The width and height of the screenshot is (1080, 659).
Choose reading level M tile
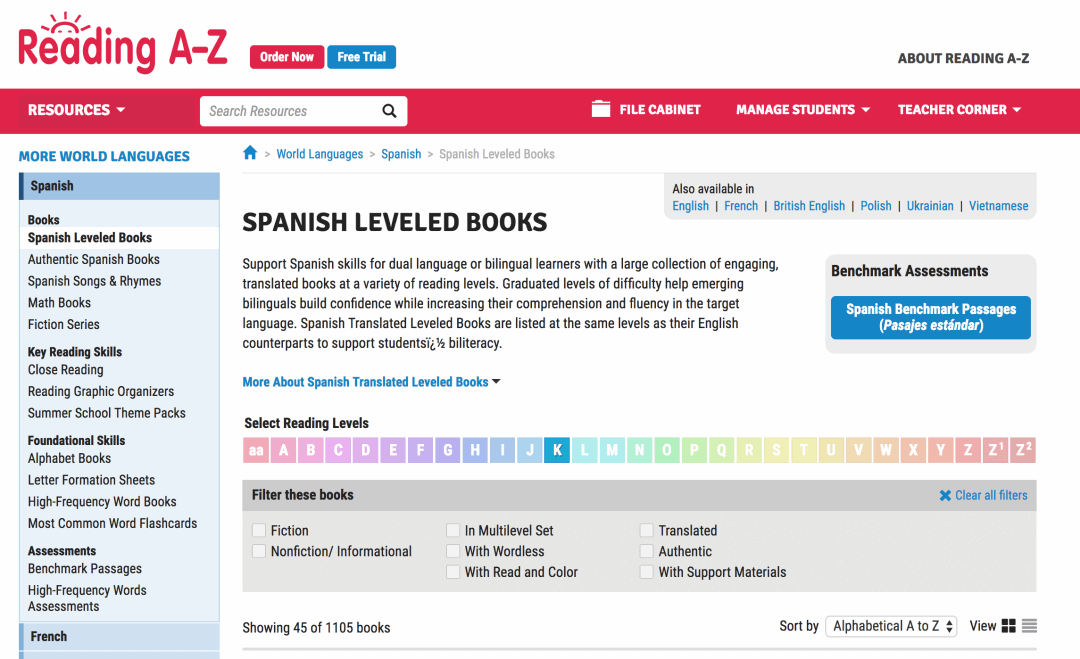click(x=612, y=450)
